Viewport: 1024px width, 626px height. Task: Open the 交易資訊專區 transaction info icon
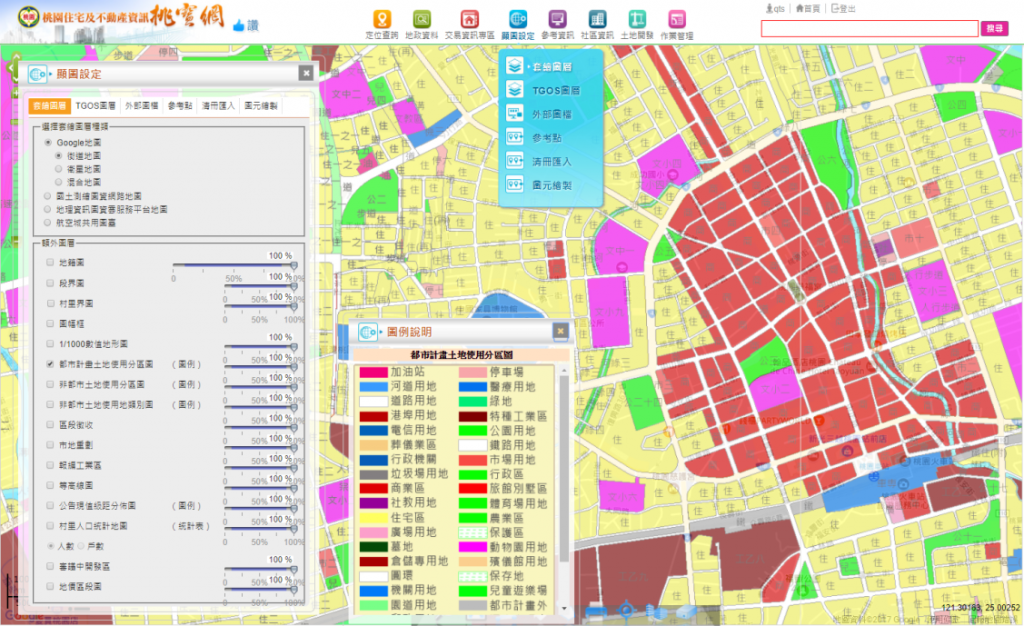click(470, 20)
